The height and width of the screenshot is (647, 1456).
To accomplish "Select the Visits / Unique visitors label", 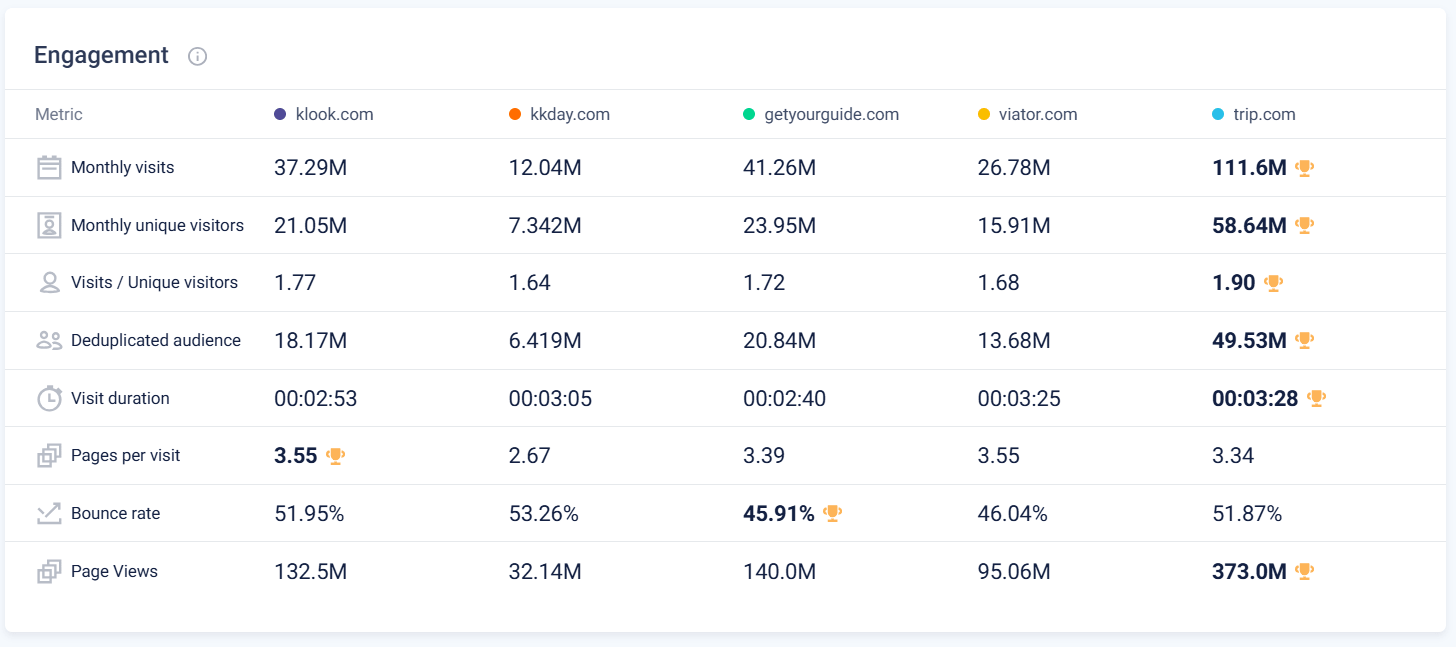I will tap(154, 282).
